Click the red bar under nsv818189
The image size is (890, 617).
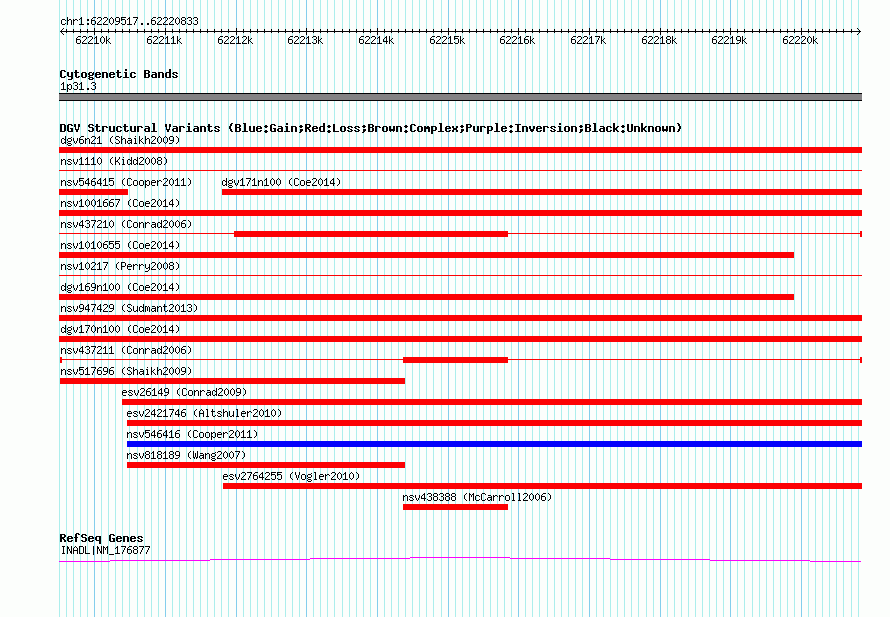[x=266, y=465]
